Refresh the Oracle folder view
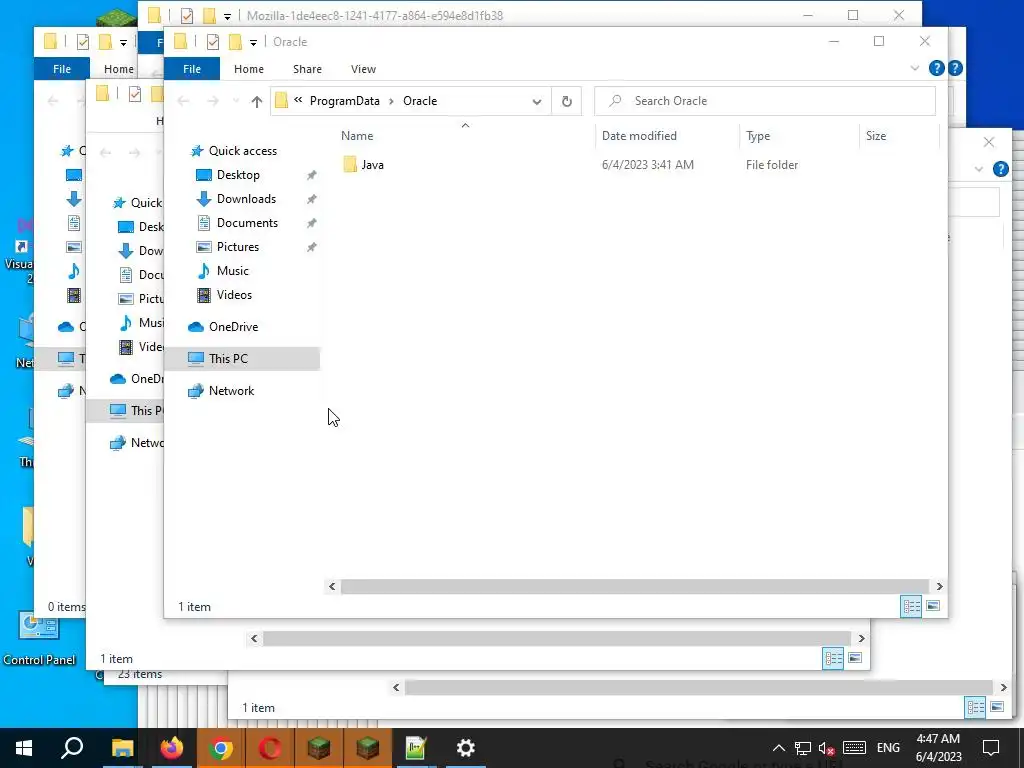 pos(567,101)
